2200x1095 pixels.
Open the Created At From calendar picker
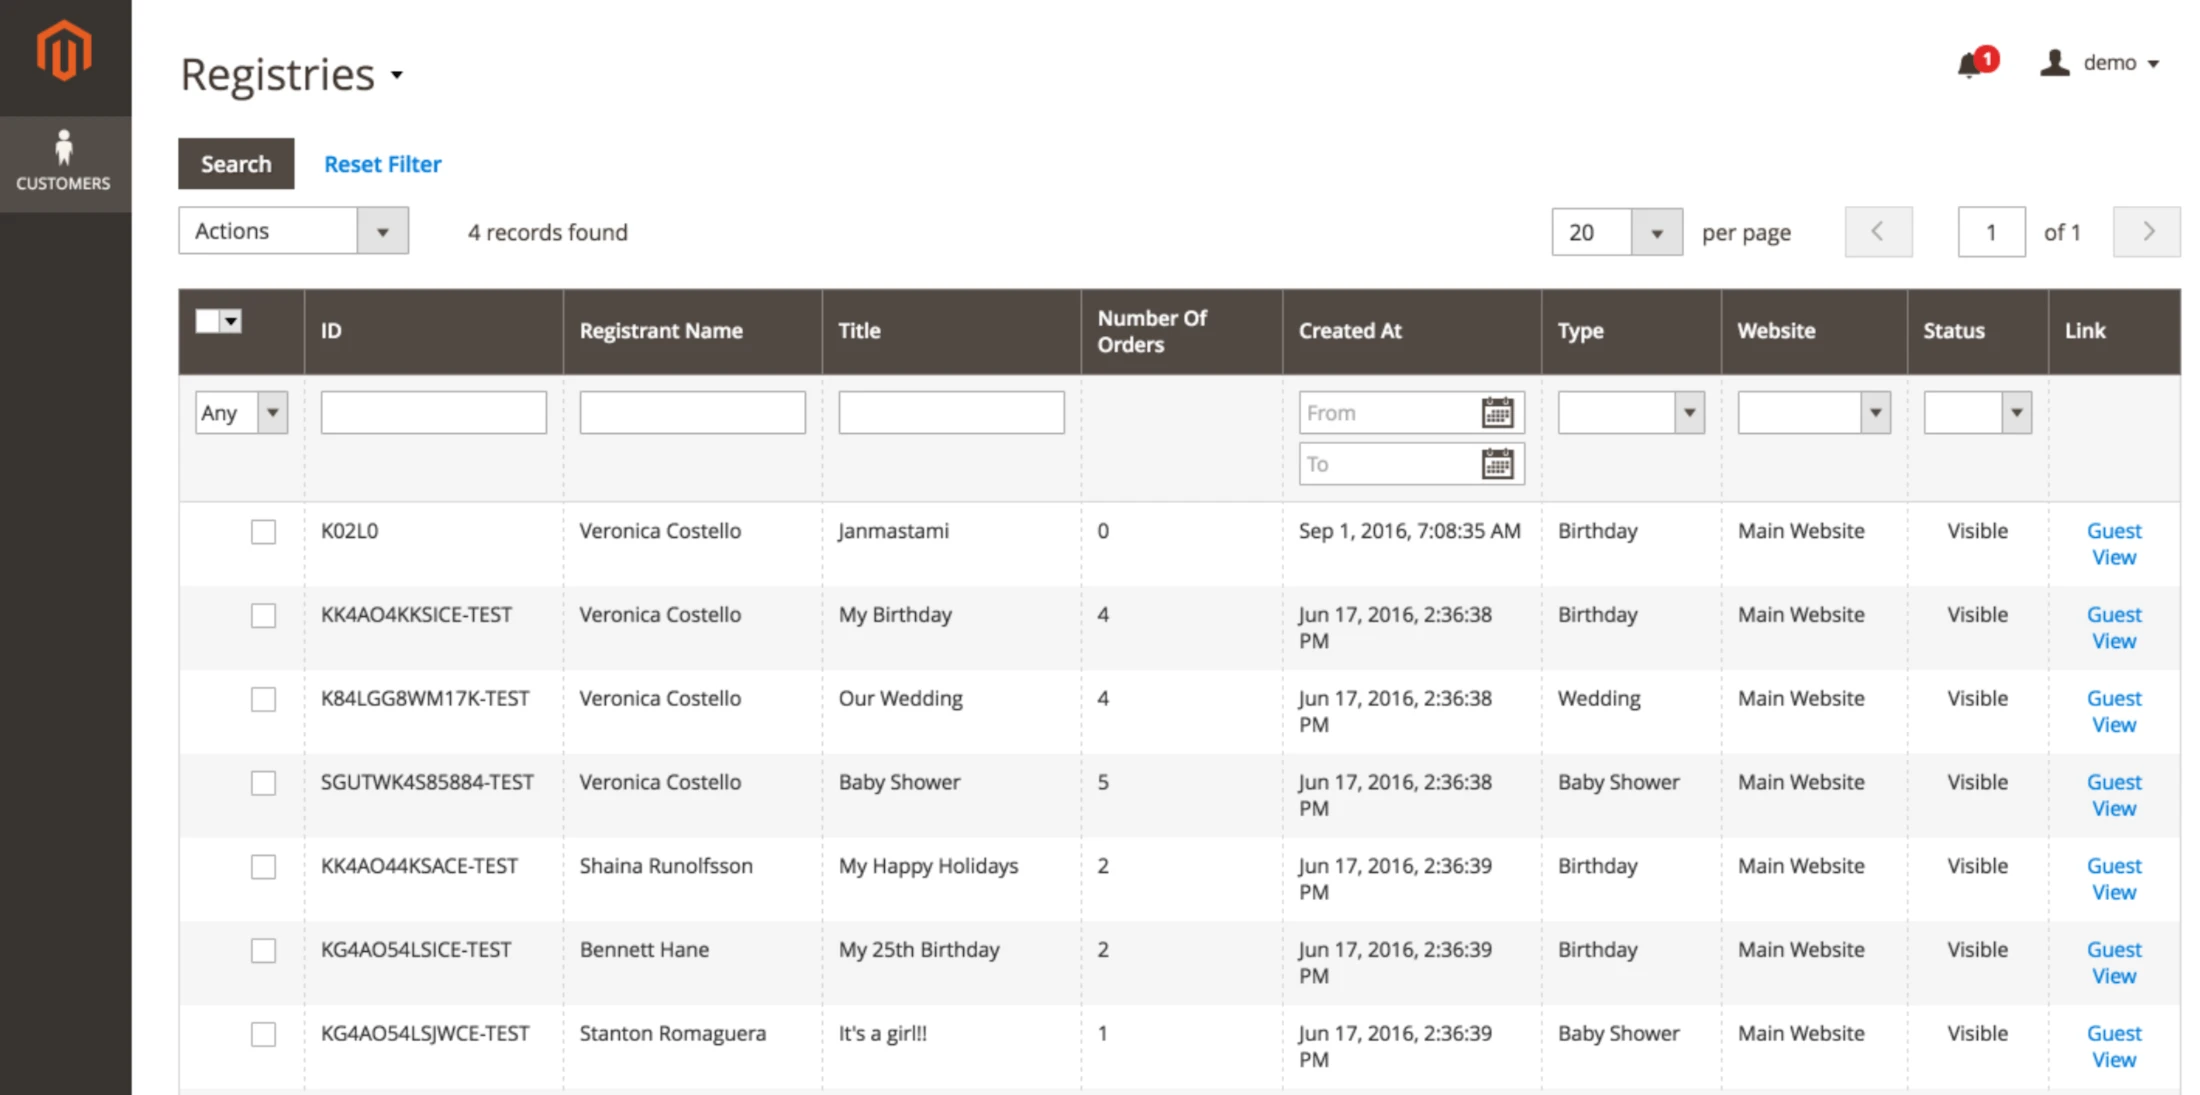pyautogui.click(x=1497, y=412)
